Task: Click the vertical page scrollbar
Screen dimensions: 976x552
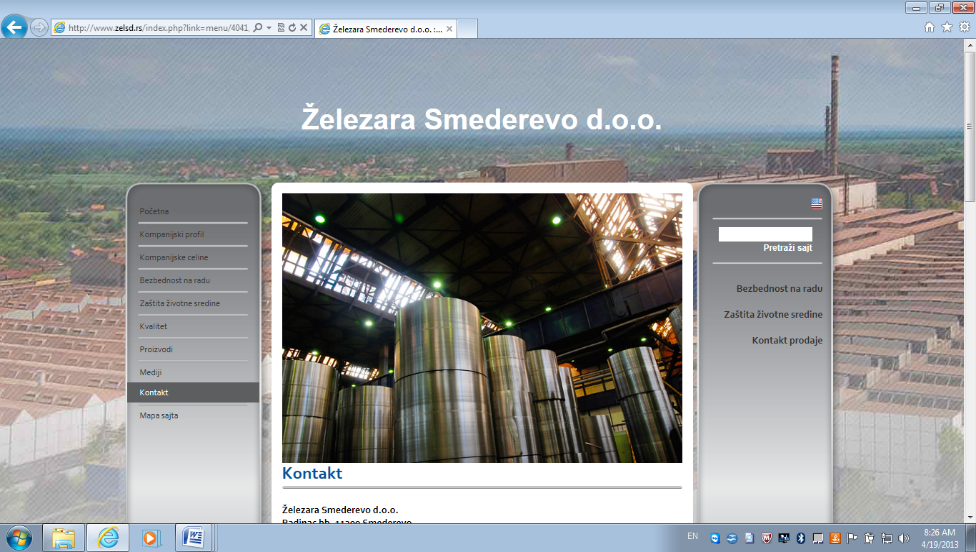Action: [969, 300]
